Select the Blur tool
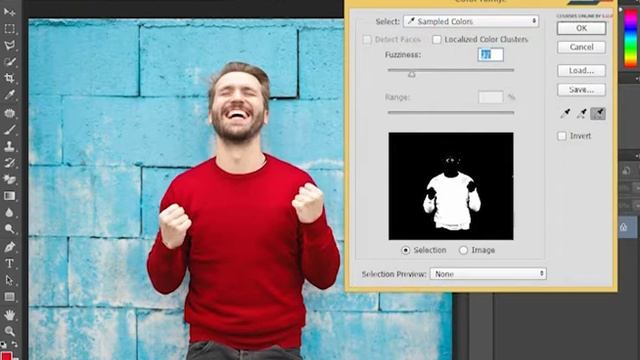Image resolution: width=640 pixels, height=360 pixels. click(9, 212)
